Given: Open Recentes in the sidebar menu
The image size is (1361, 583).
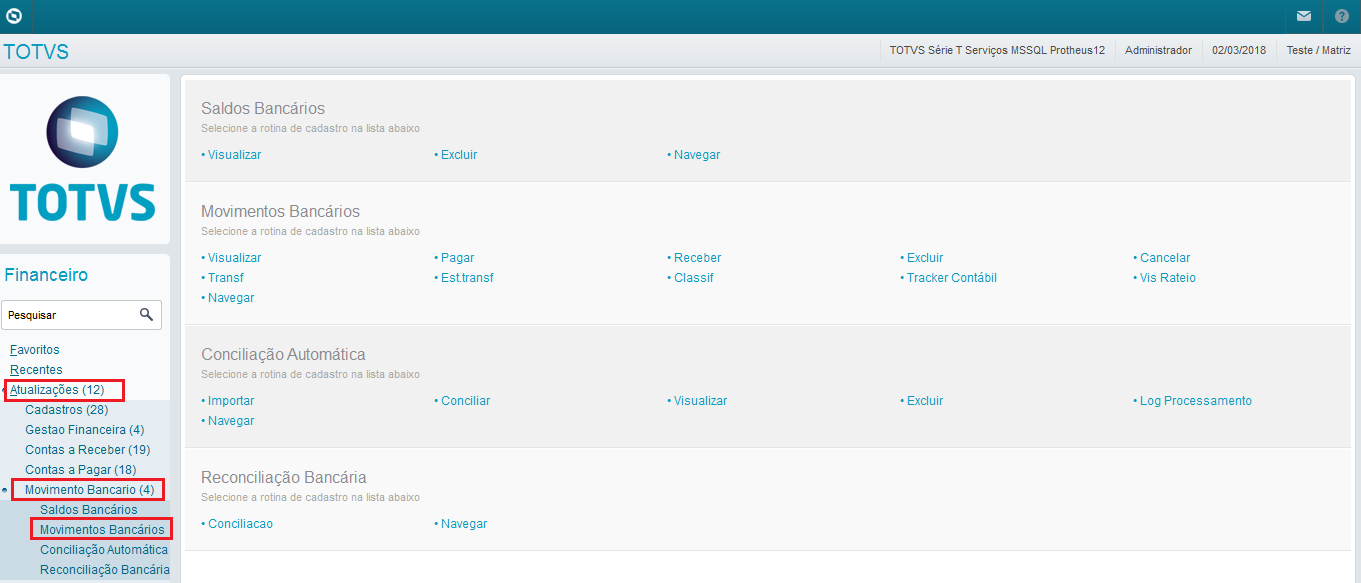Looking at the screenshot, I should [36, 370].
